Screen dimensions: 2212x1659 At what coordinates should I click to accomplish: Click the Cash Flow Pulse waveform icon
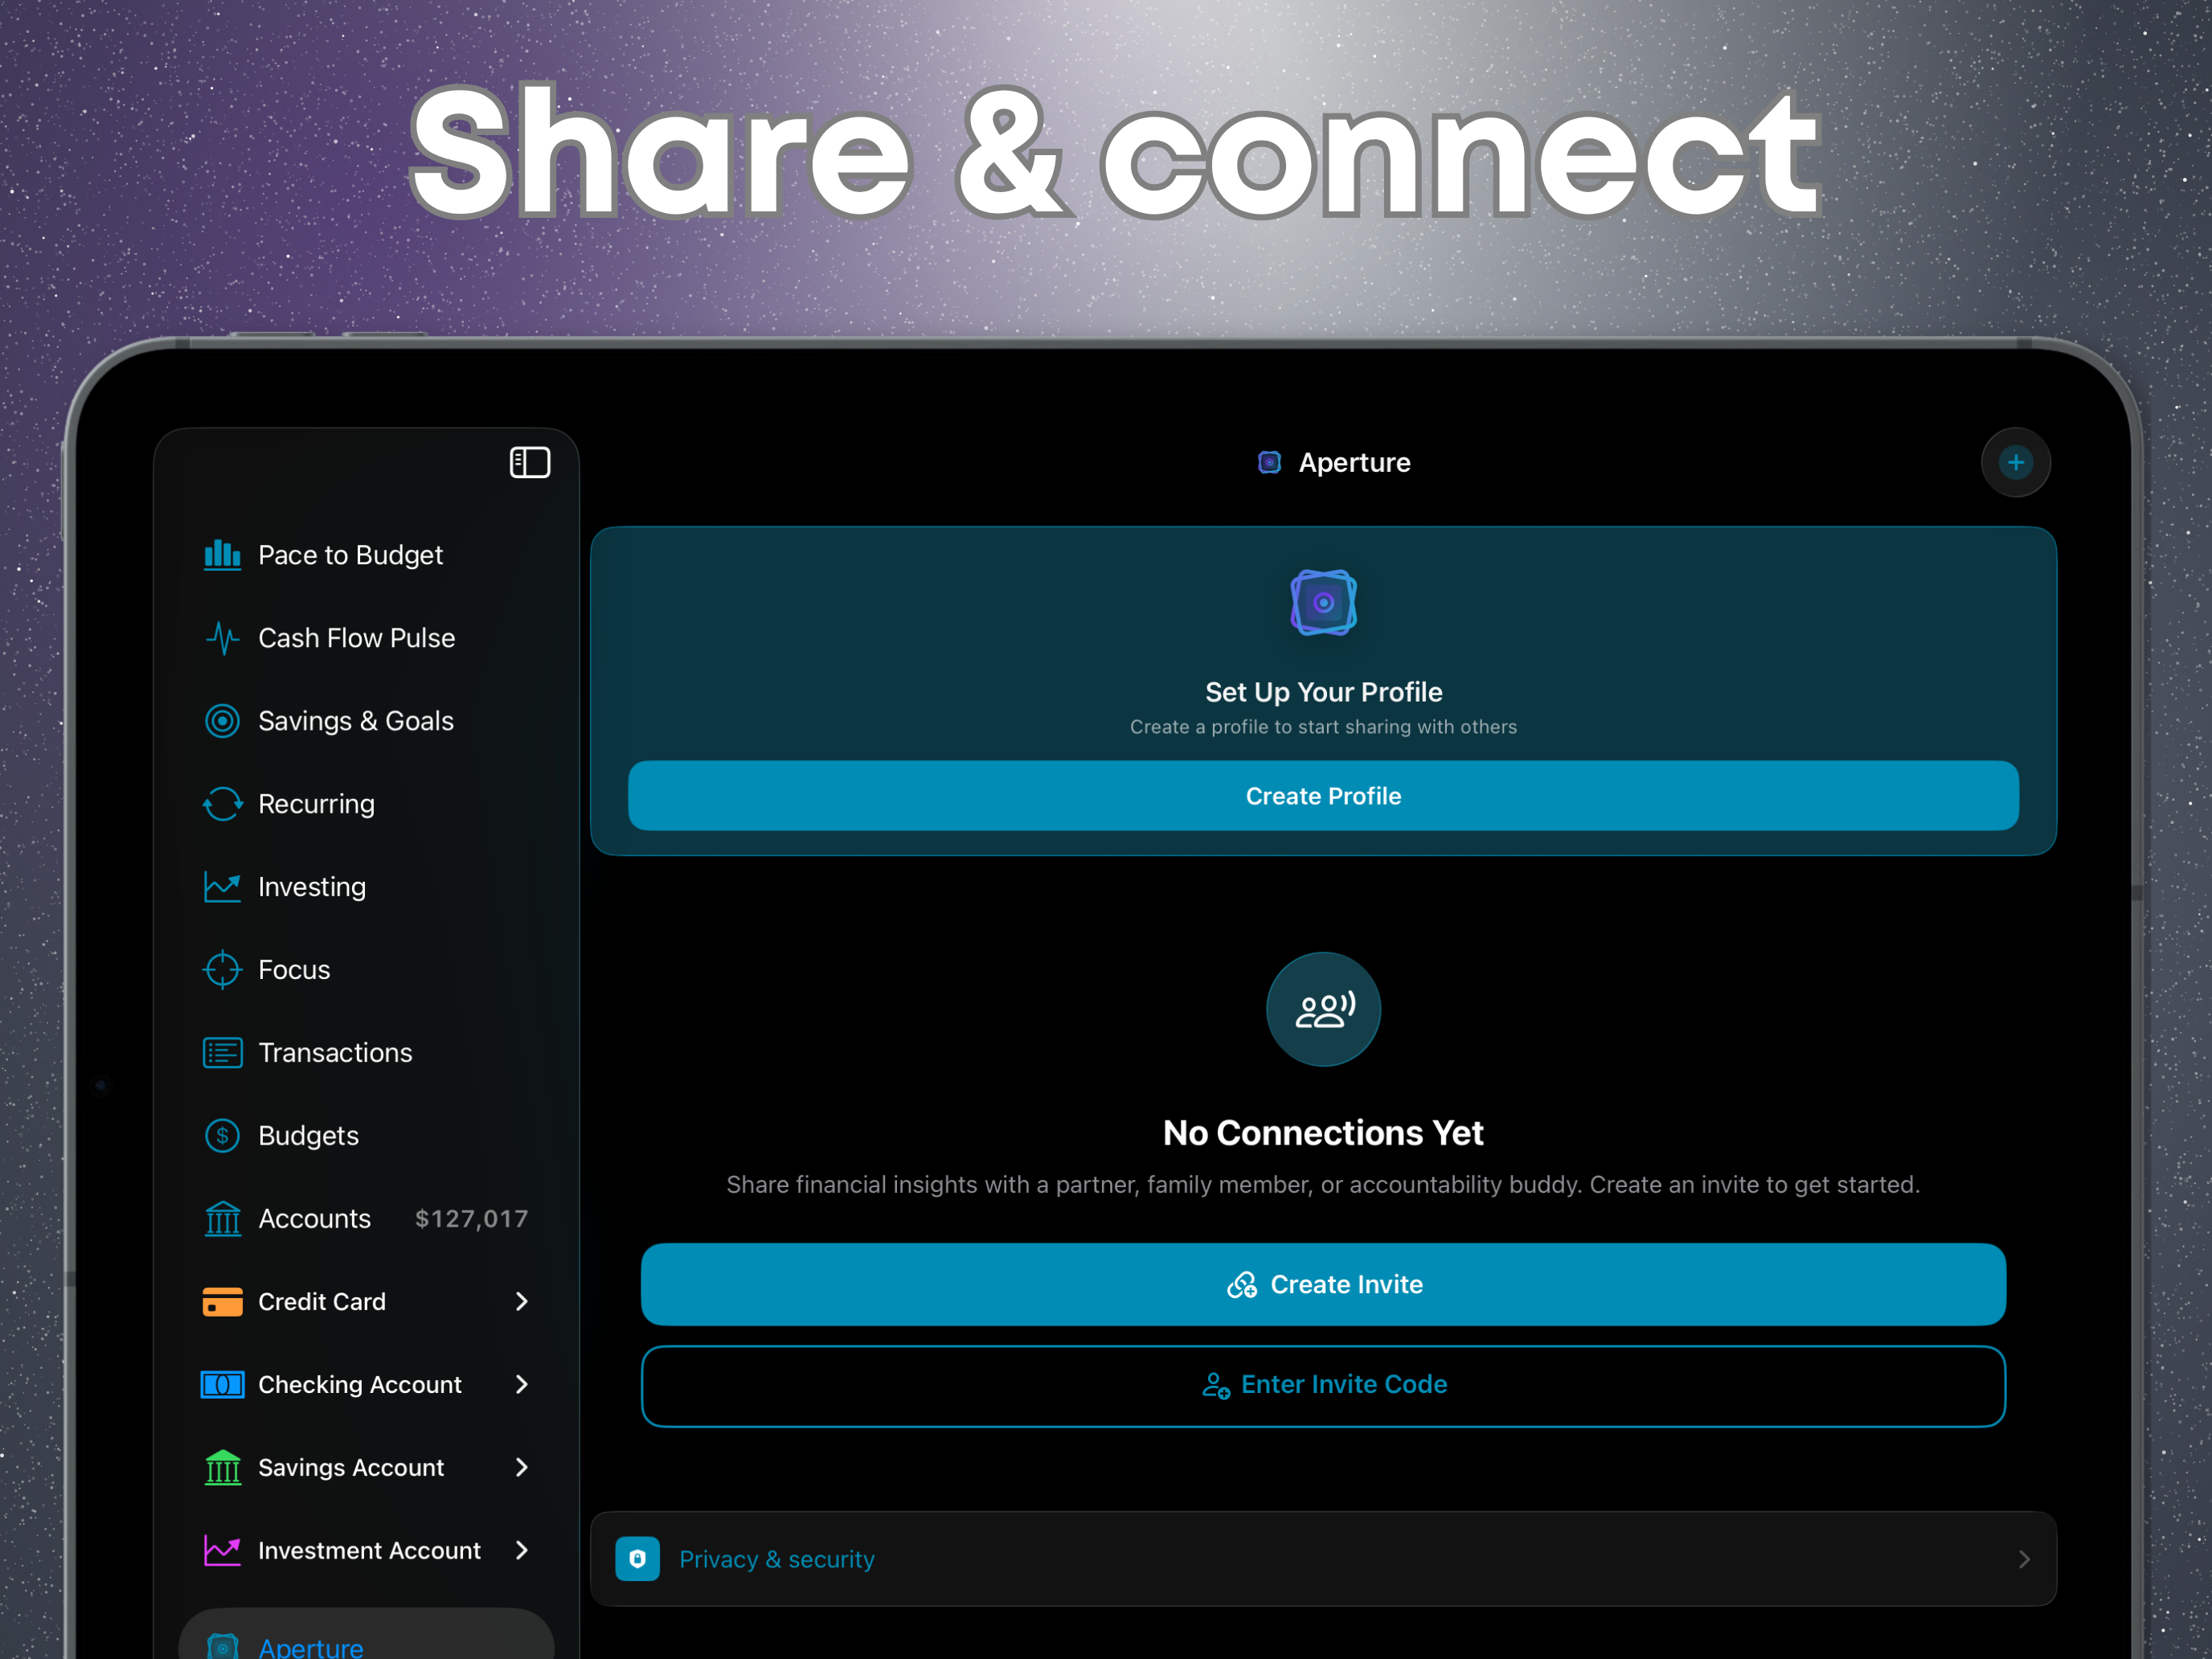pos(222,638)
